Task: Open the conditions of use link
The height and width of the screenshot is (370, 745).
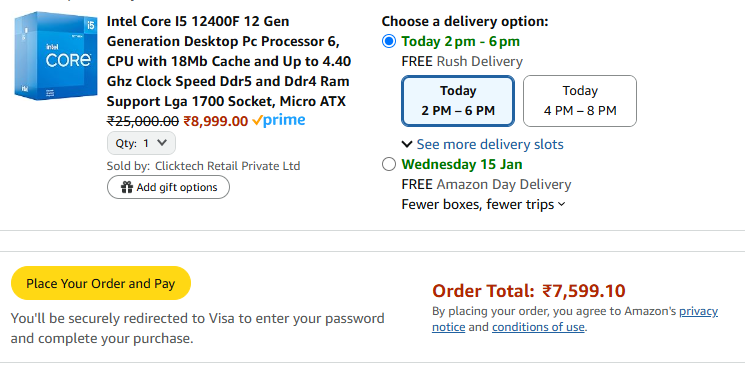Action: [538, 327]
